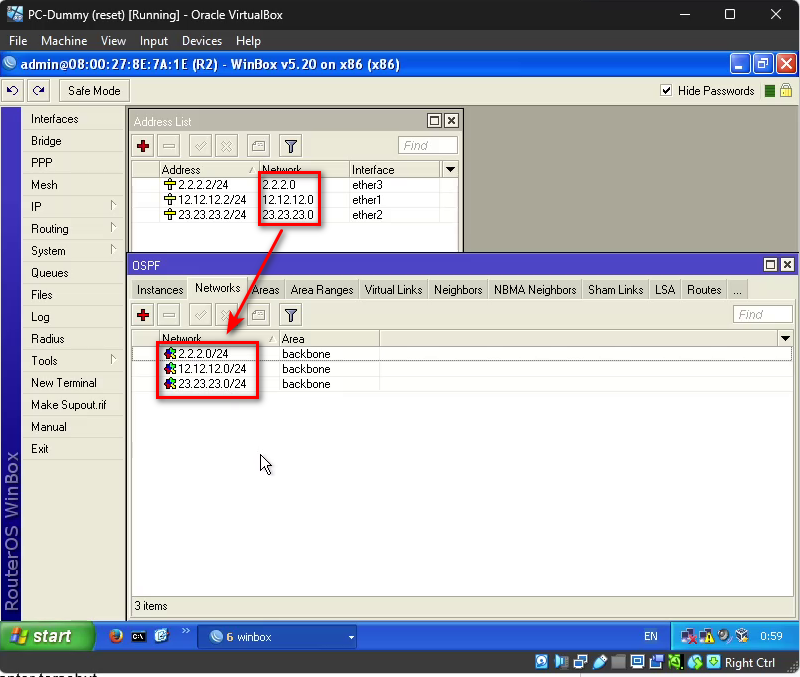Click the green status indicator icon
Viewport: 800px width, 677px height.
pos(770,91)
